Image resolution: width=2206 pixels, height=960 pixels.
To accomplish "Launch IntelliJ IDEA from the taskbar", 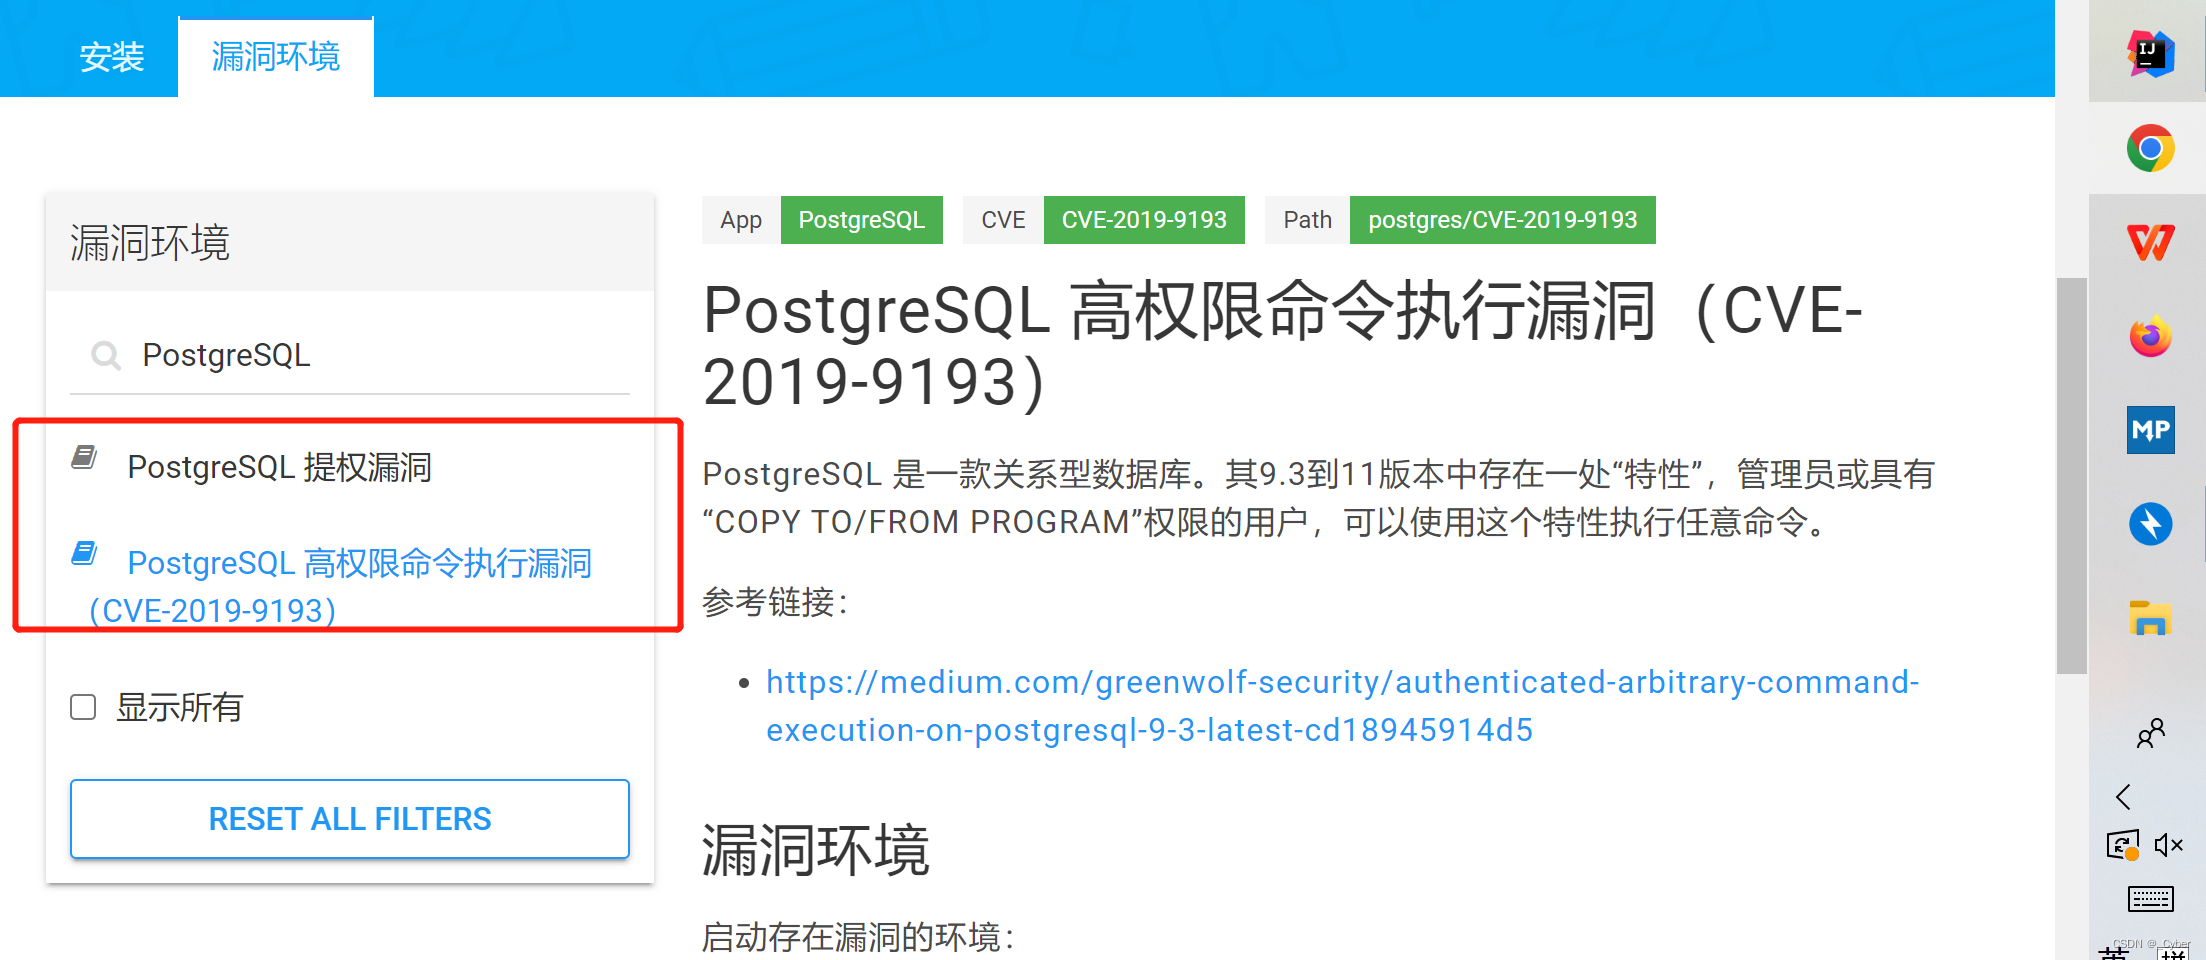I will pos(2150,54).
